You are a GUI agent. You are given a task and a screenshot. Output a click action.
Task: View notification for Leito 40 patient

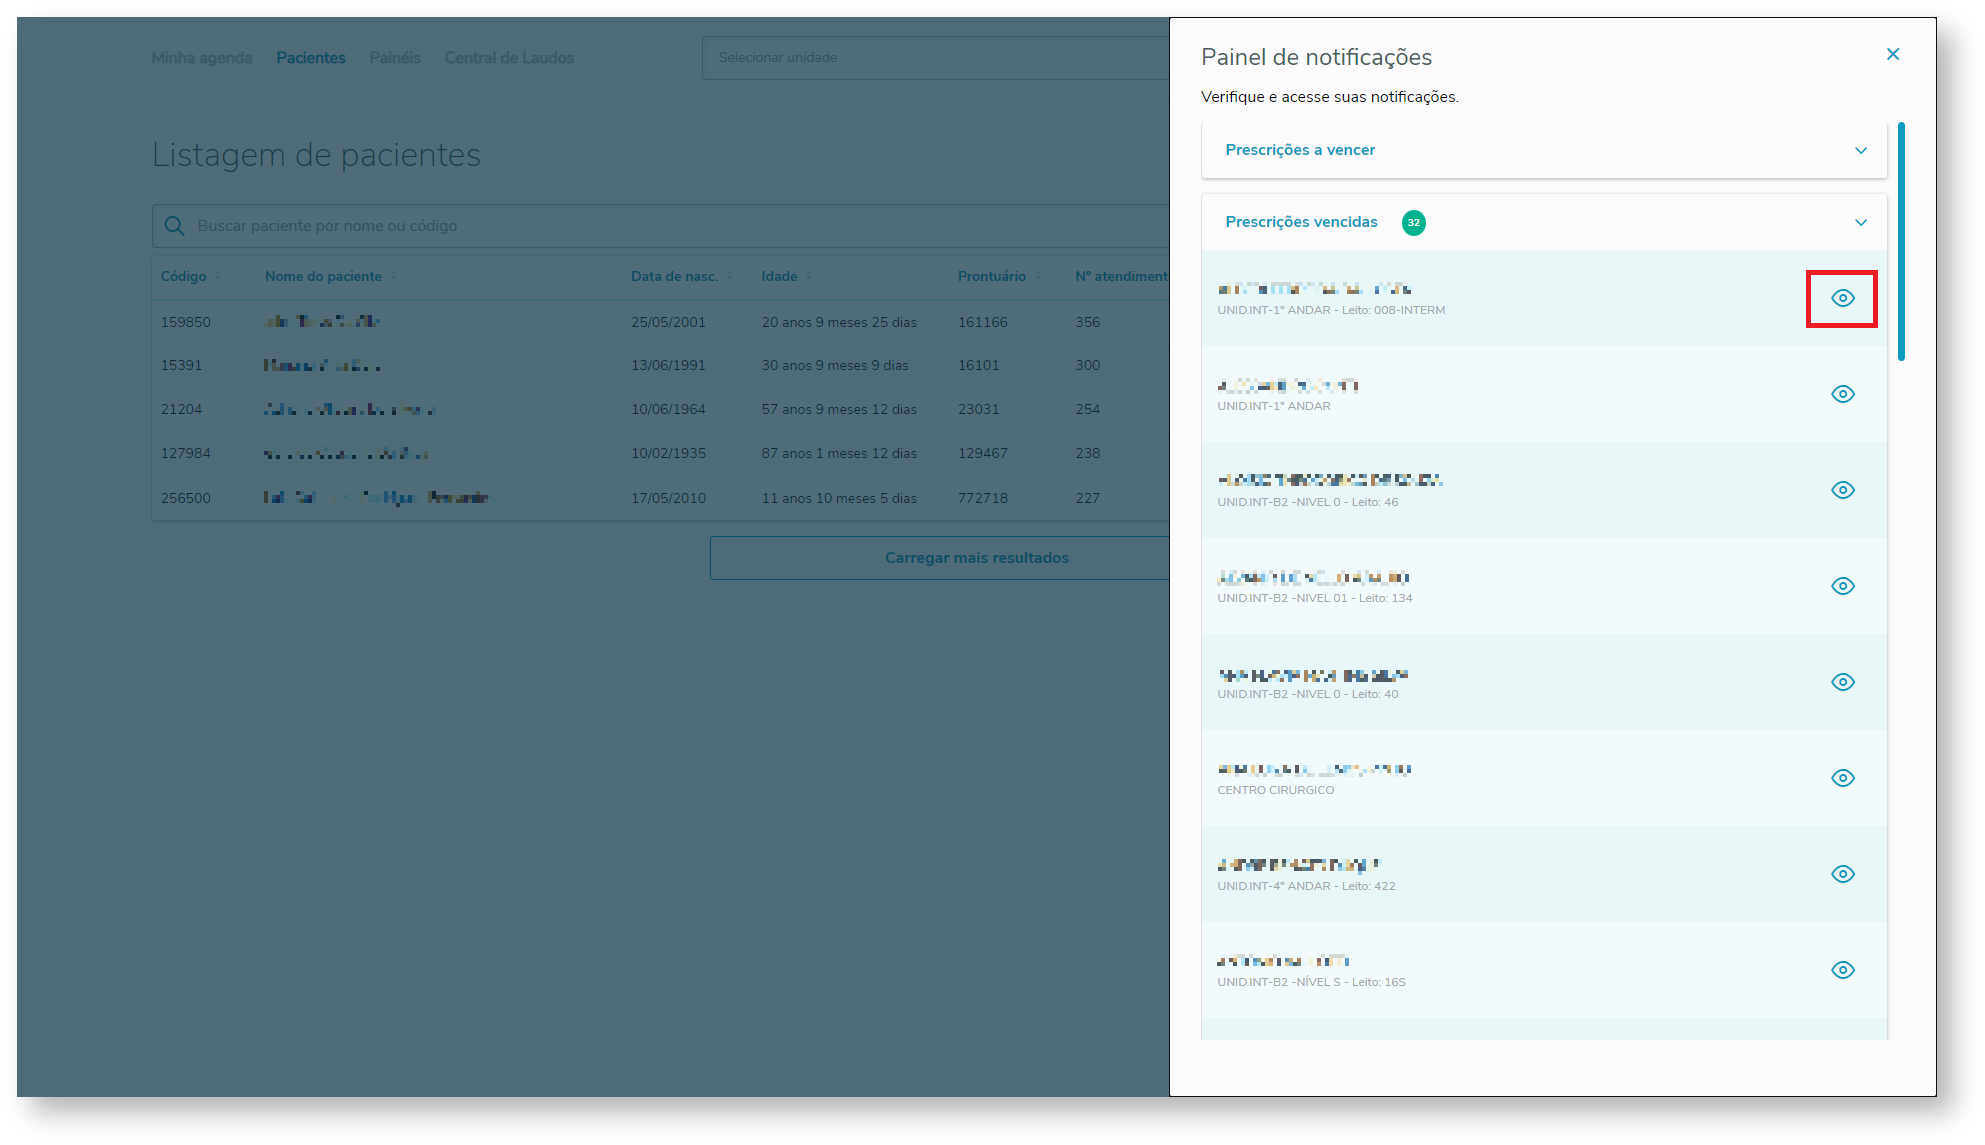pos(1842,682)
